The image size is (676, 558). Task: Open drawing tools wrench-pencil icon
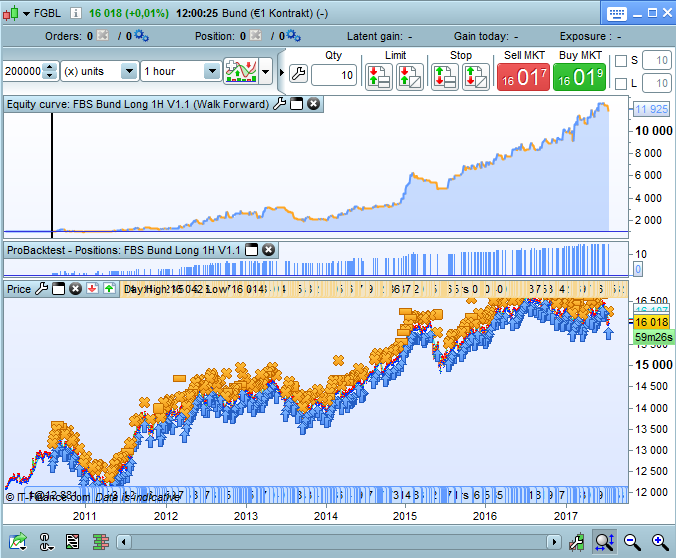coord(576,542)
